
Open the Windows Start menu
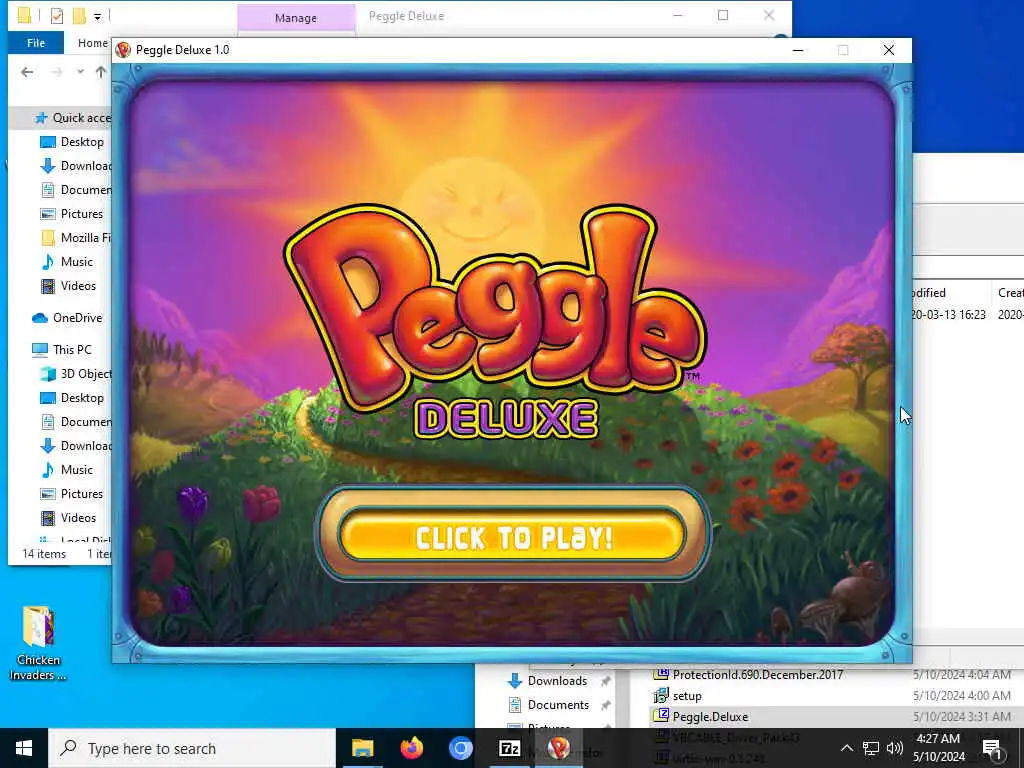[24, 748]
